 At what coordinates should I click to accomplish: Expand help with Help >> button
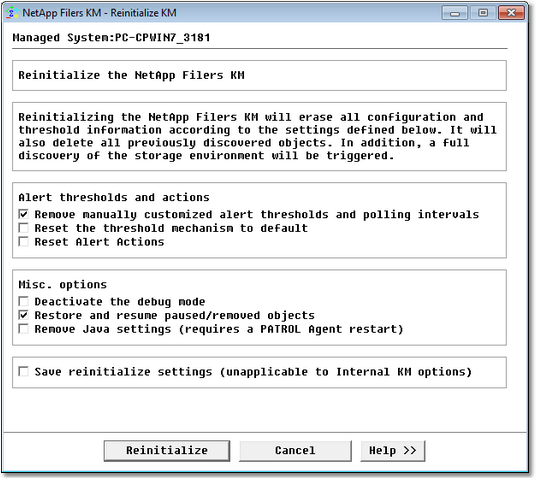click(393, 451)
